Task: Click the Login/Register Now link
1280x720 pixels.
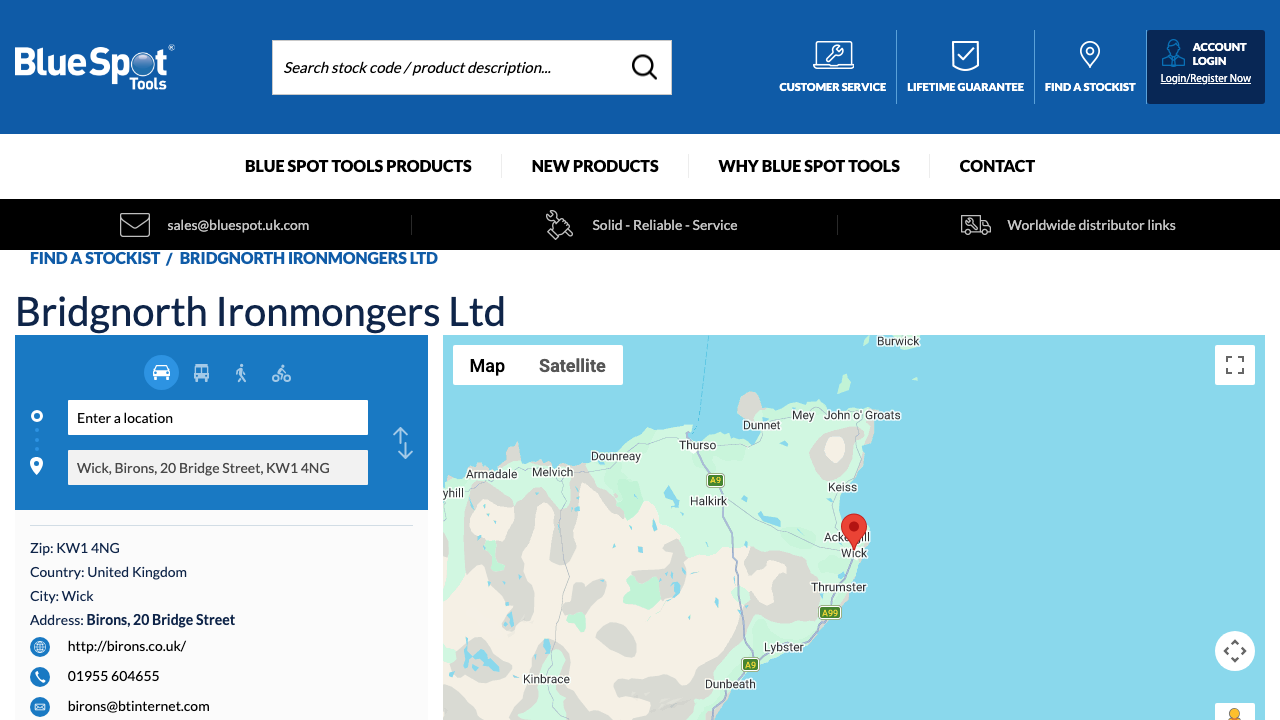Action: pos(1205,77)
